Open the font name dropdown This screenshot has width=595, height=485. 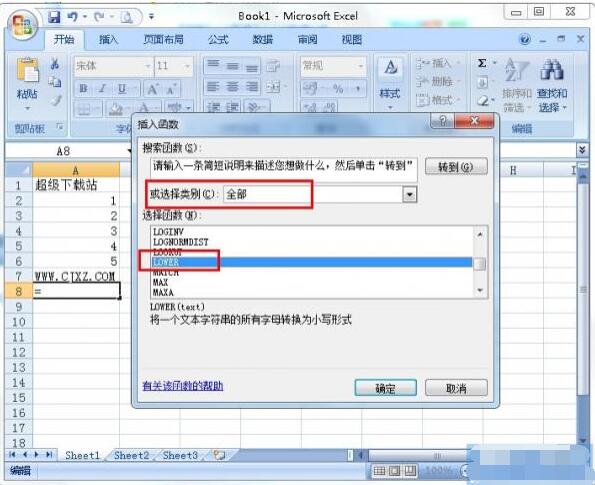click(148, 66)
